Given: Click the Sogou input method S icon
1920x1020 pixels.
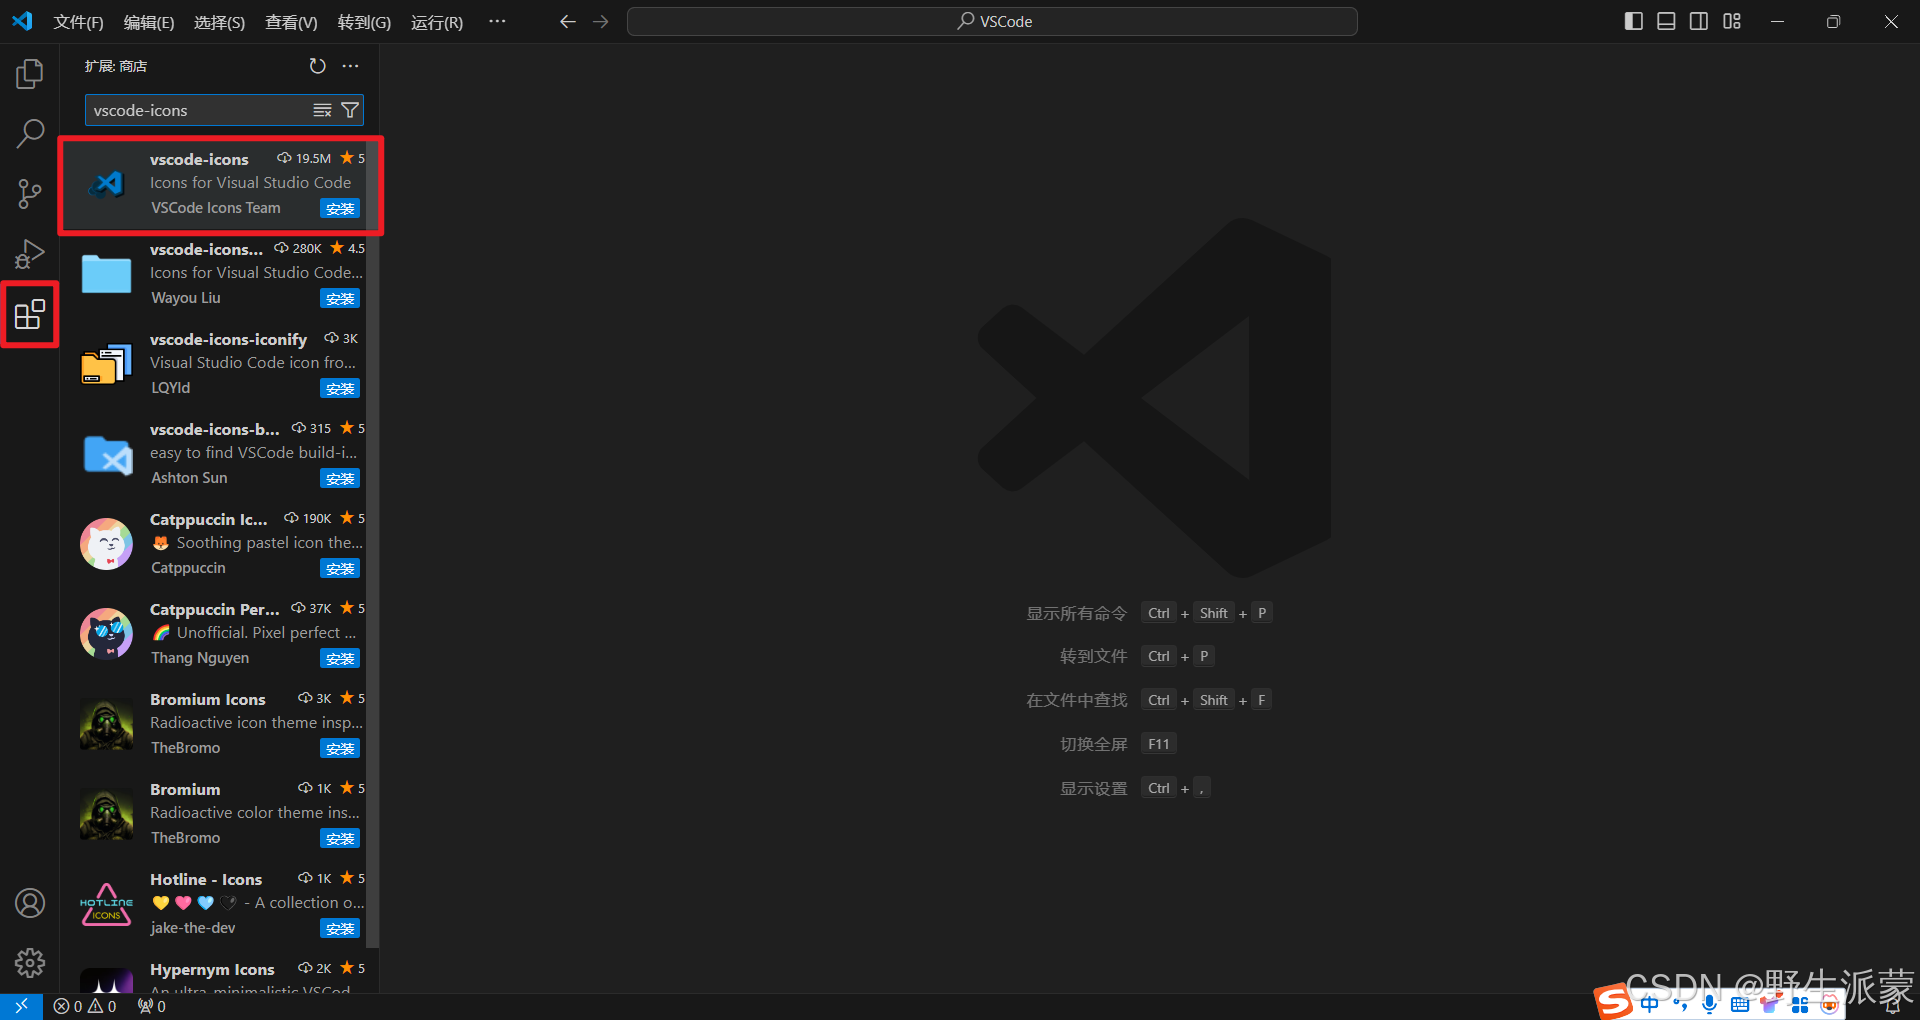Looking at the screenshot, I should pos(1613,1001).
